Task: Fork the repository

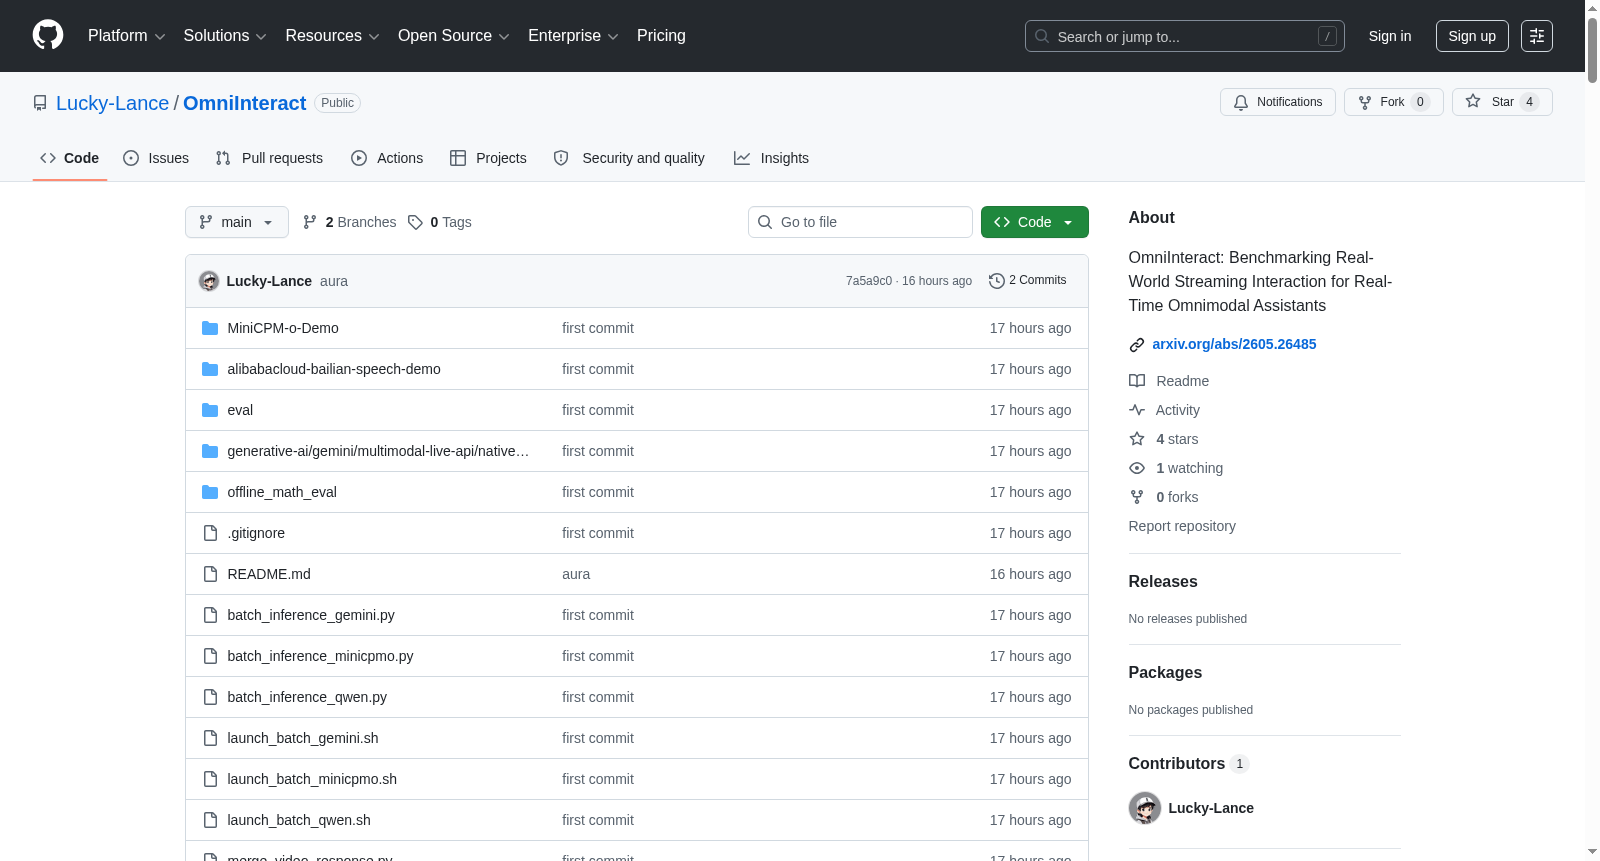Action: tap(1393, 102)
